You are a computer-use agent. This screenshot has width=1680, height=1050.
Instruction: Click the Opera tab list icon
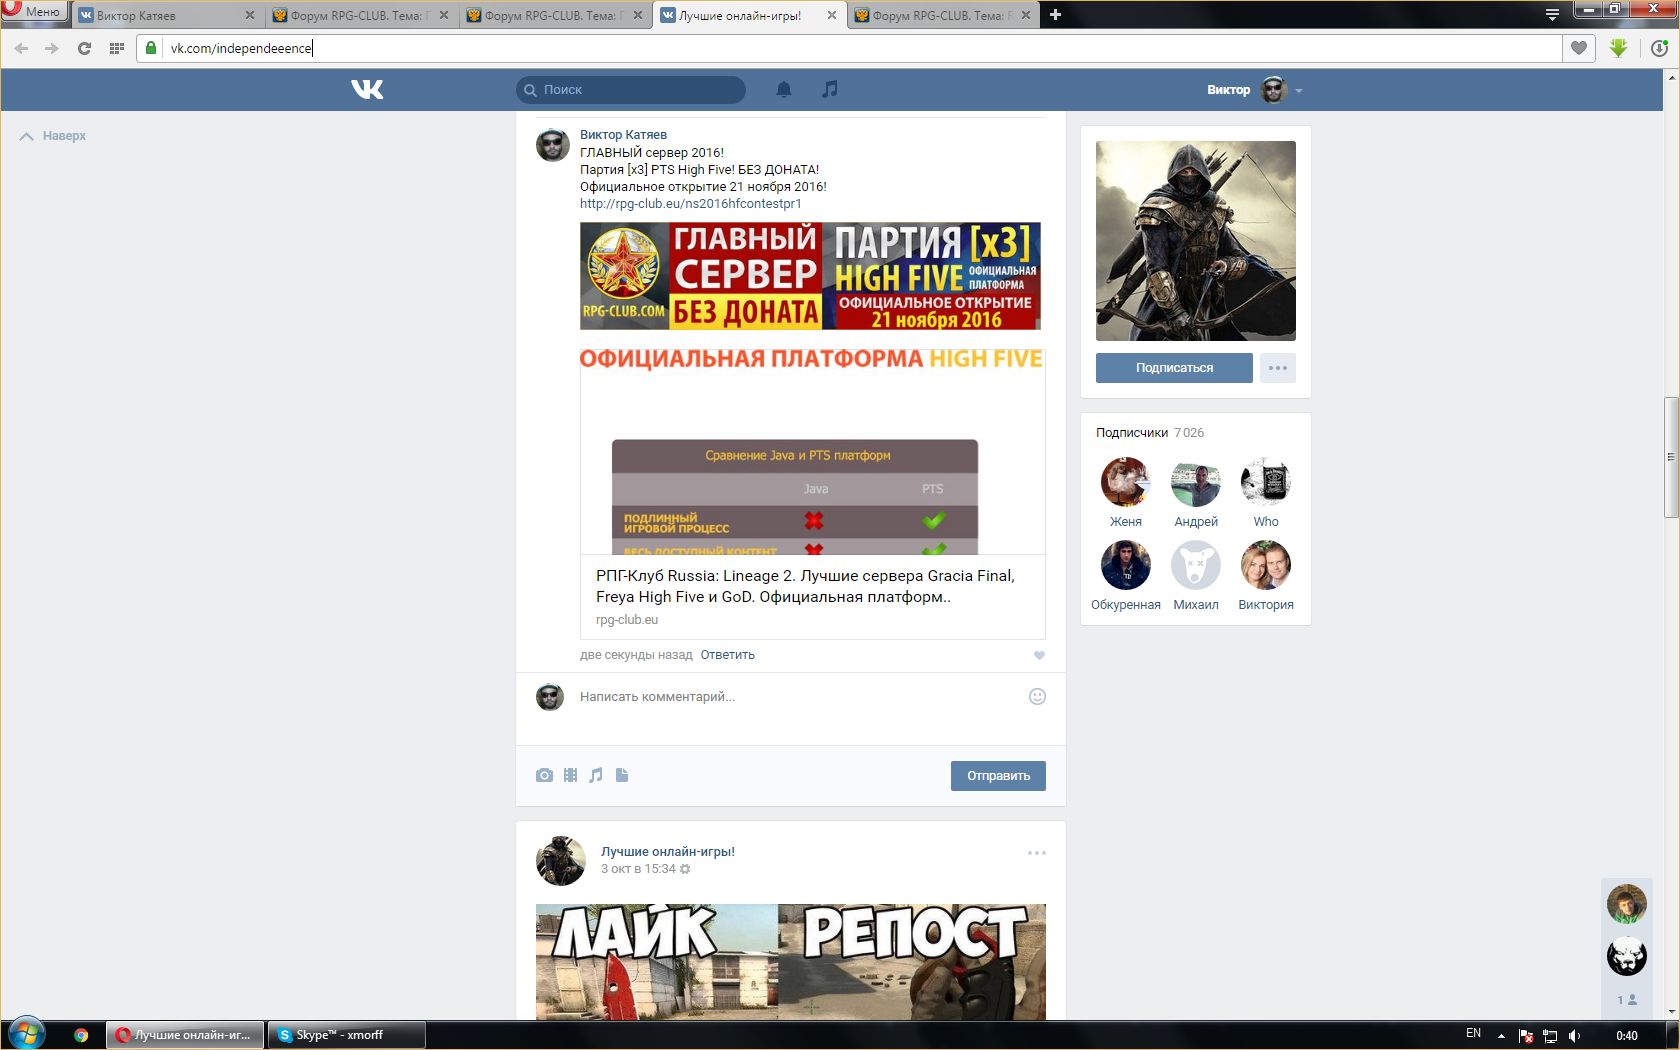[1552, 14]
